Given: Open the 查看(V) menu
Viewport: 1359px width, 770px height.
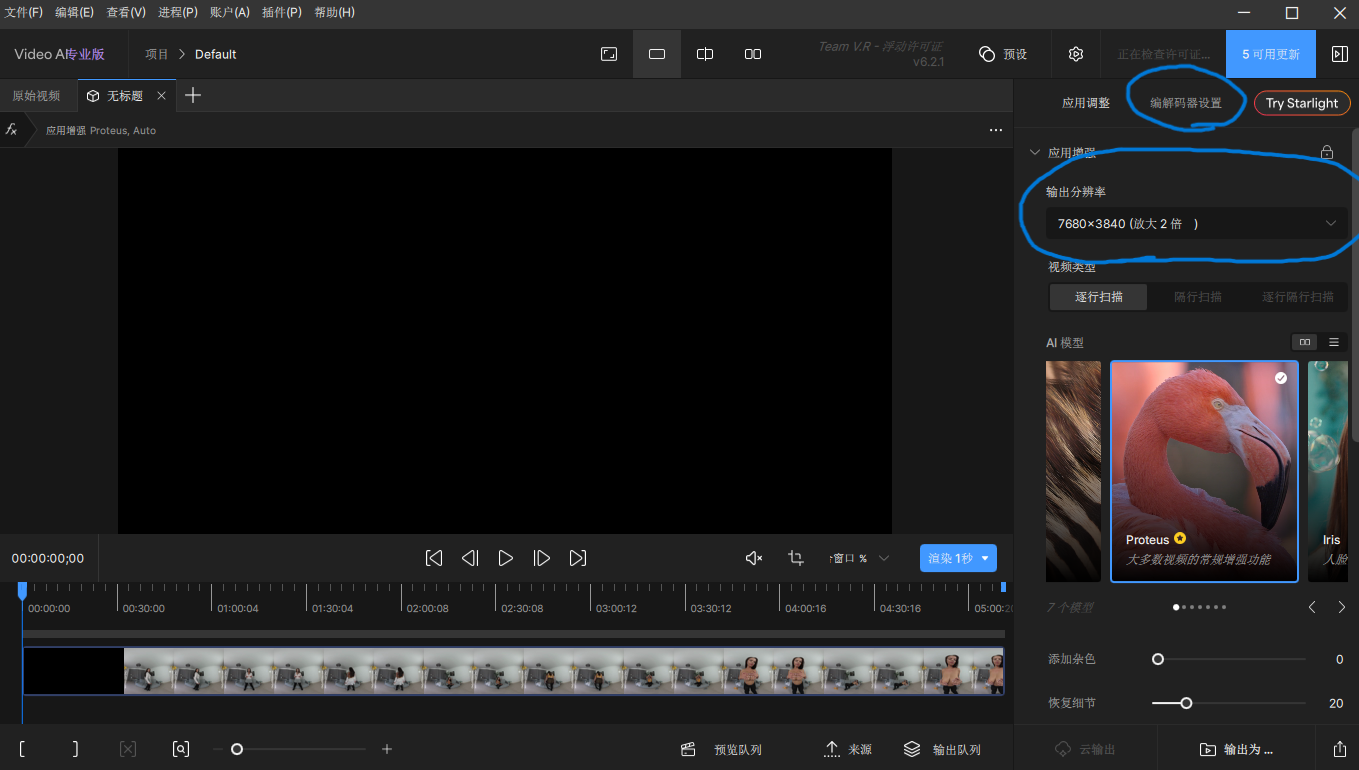Looking at the screenshot, I should point(127,13).
